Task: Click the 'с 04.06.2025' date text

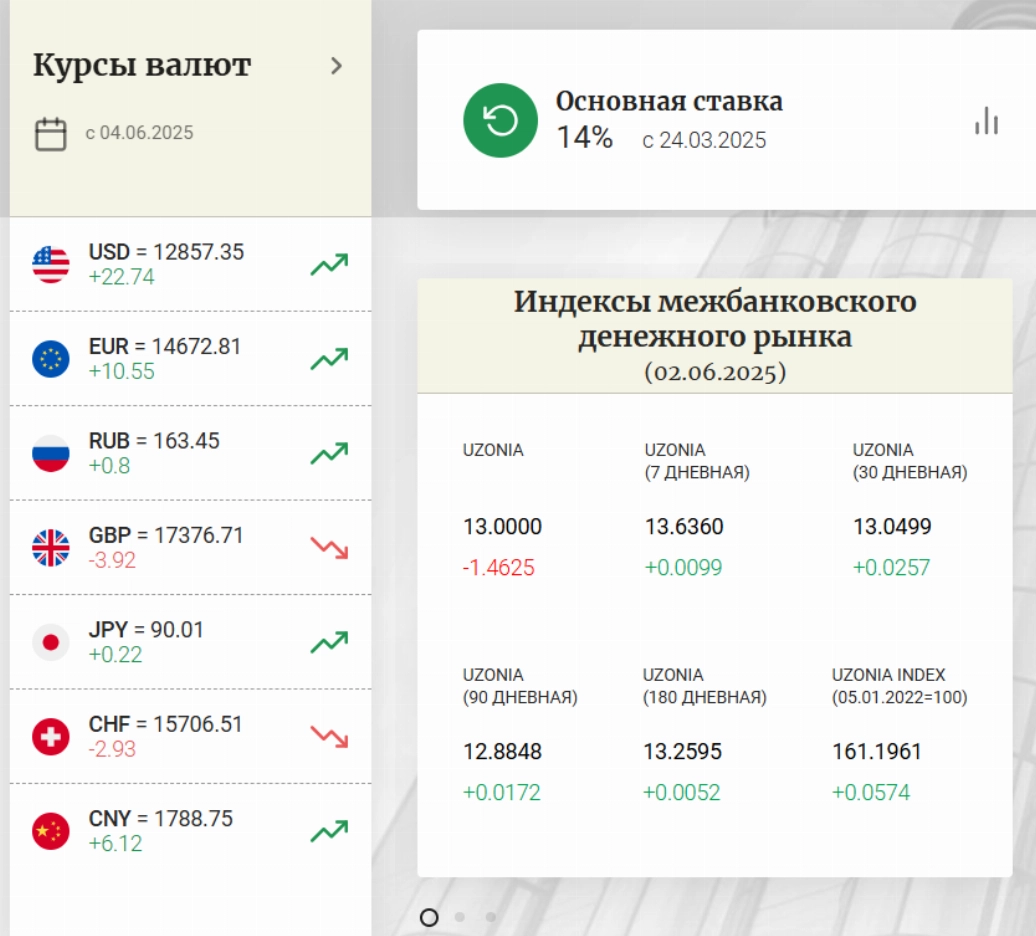Action: point(139,133)
